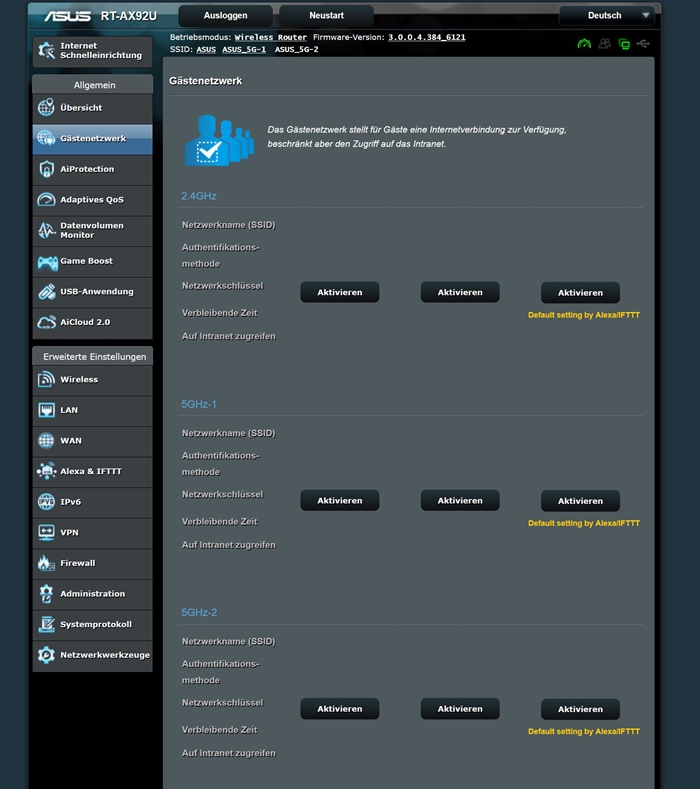The width and height of the screenshot is (700, 789).
Task: Click the Gästenetzwerk page title
Action: tap(206, 81)
